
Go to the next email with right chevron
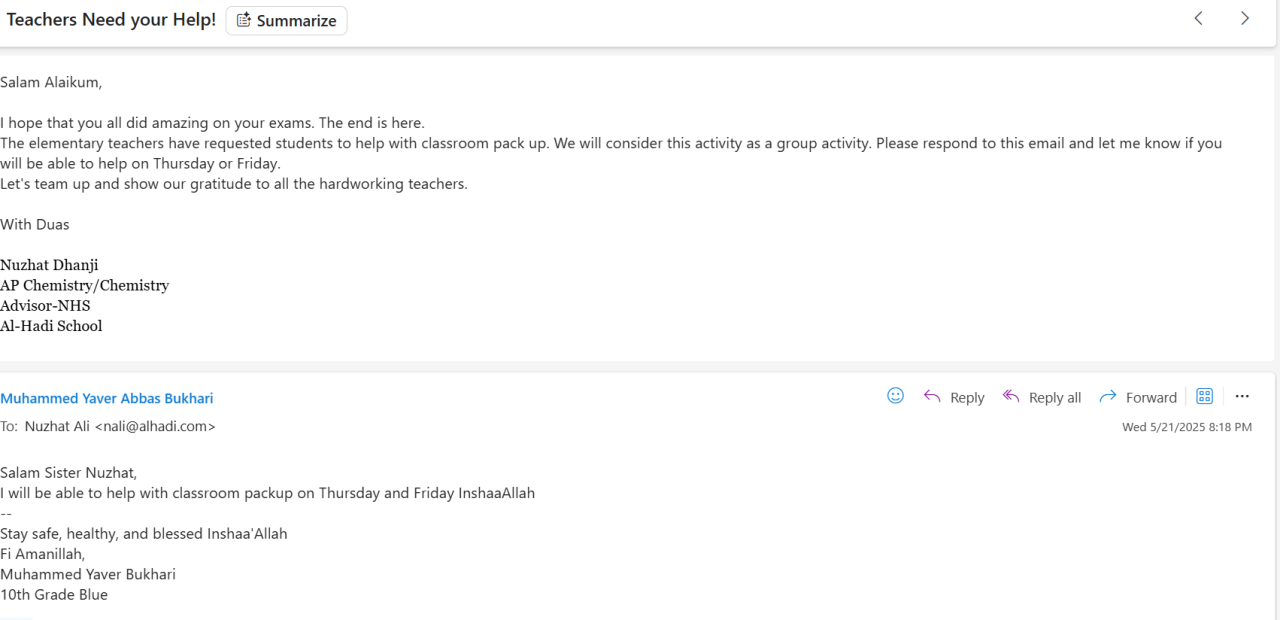(1245, 19)
